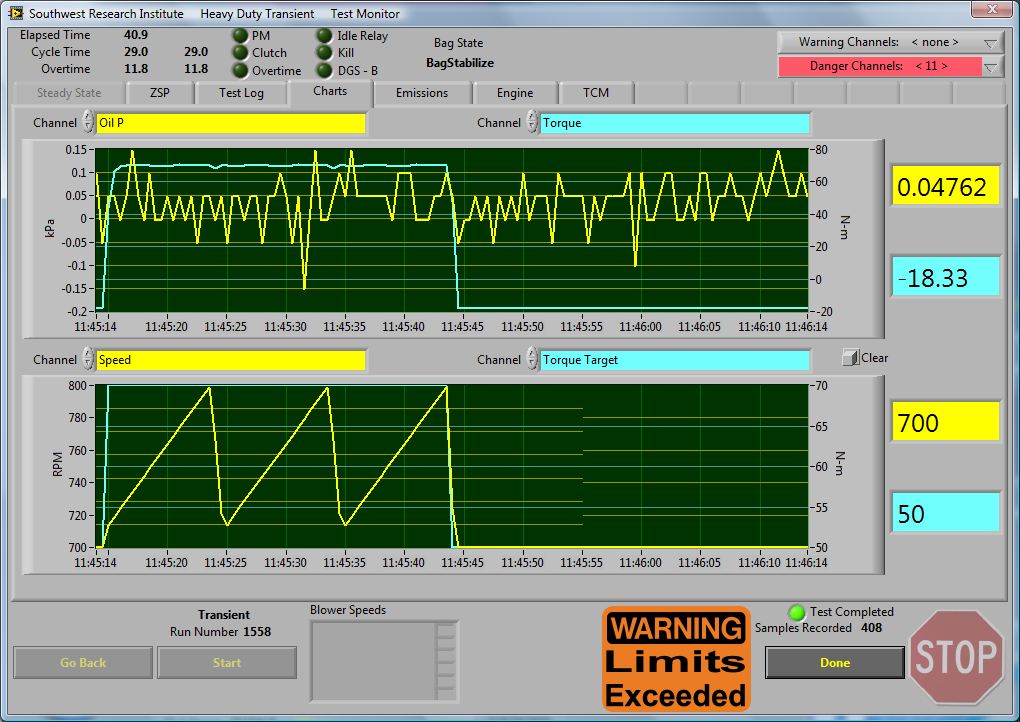Step the Speed channel selector
Screen dimensions: 1020x722
click(x=88, y=359)
